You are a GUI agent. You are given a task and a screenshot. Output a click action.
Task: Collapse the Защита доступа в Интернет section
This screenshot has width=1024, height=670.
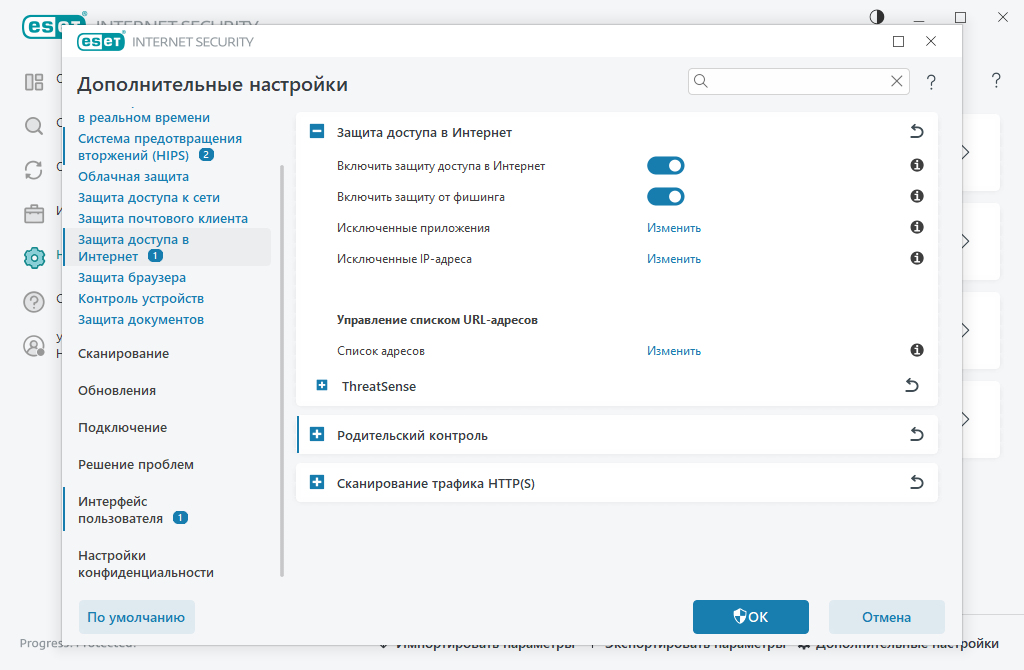(x=317, y=132)
